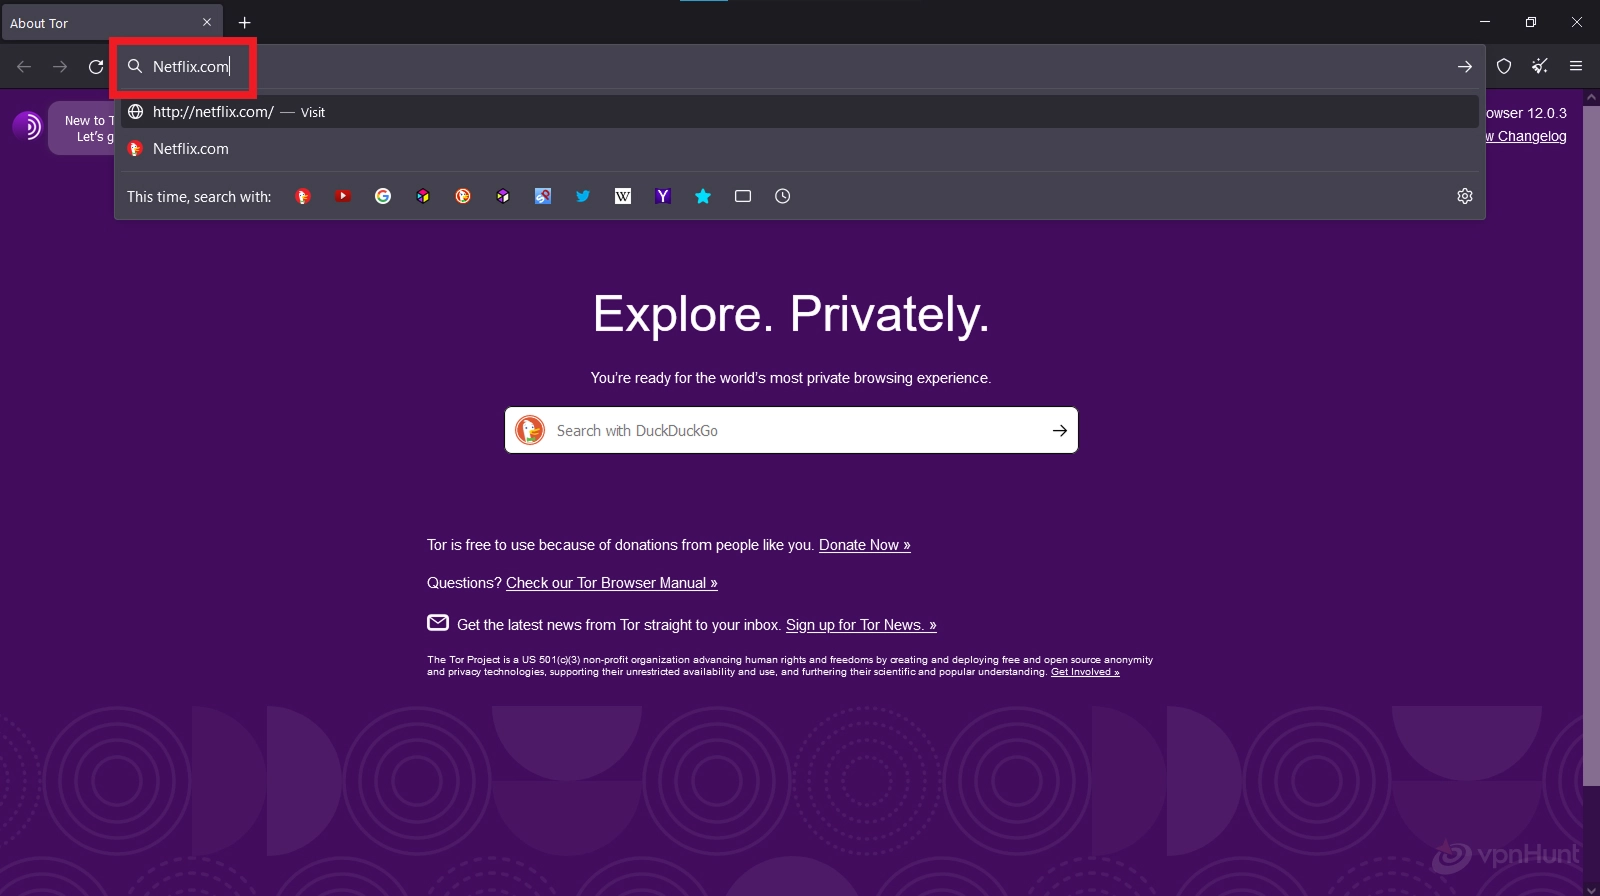This screenshot has height=896, width=1600.
Task: Click the address bar containing Netflix.com
Action: pyautogui.click(x=800, y=67)
